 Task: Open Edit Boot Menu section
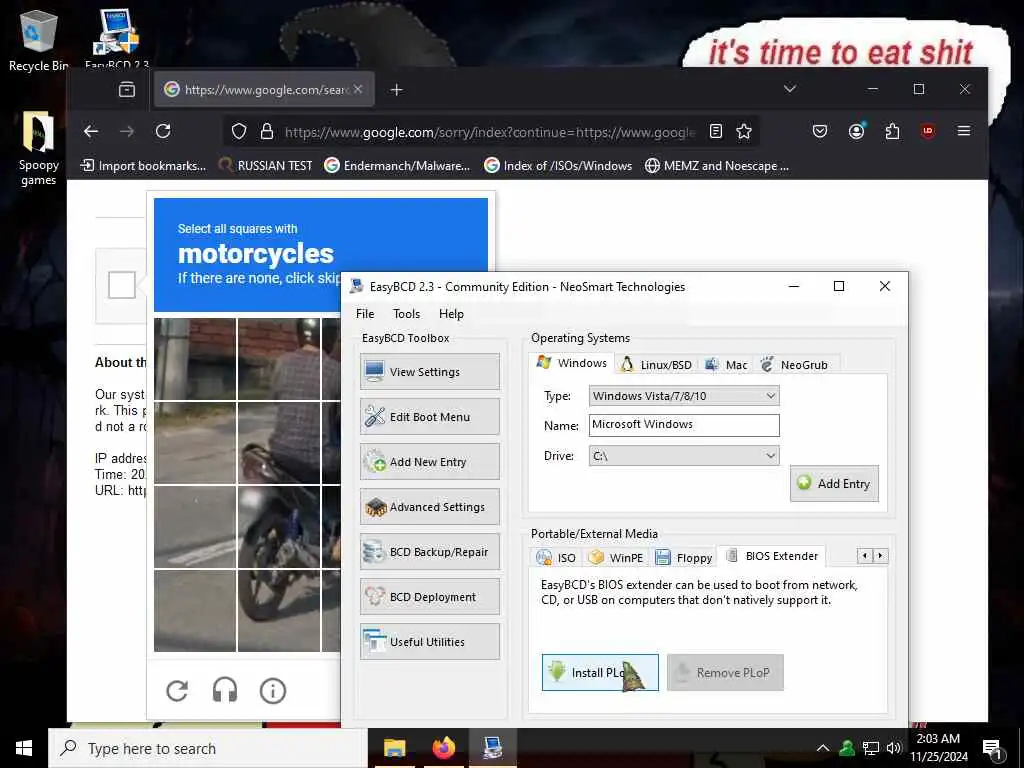click(430, 417)
